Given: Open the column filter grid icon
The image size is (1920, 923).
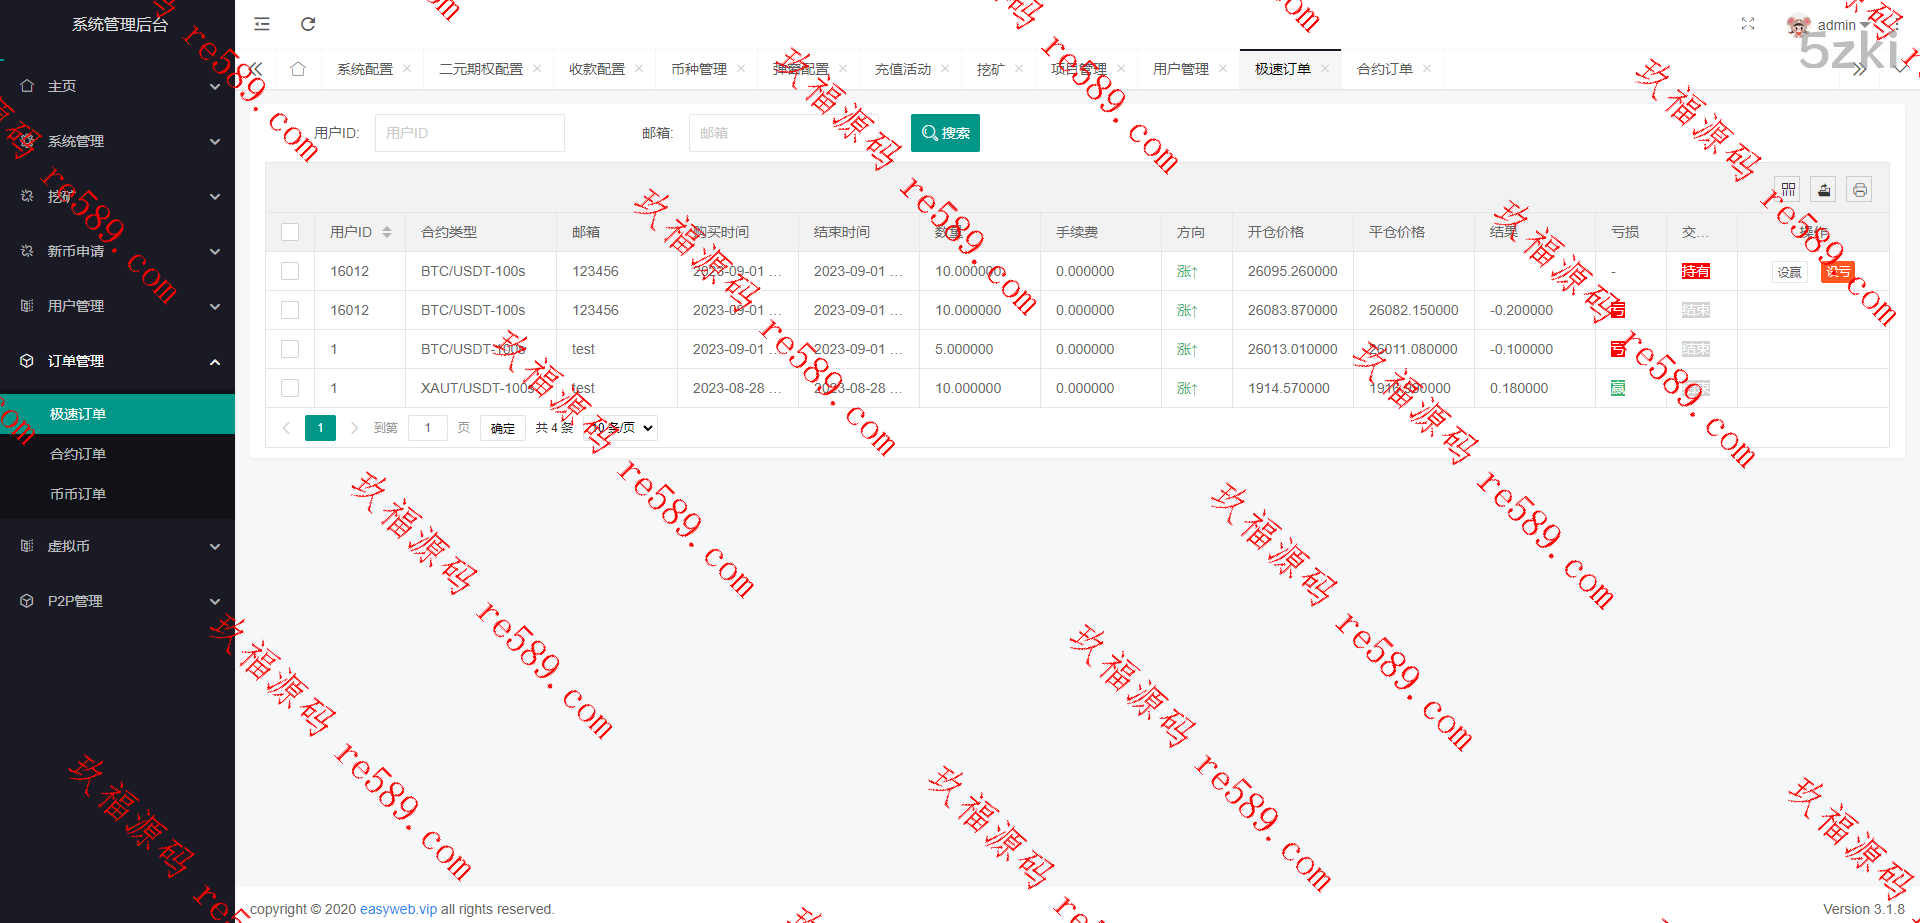Looking at the screenshot, I should pyautogui.click(x=1789, y=190).
